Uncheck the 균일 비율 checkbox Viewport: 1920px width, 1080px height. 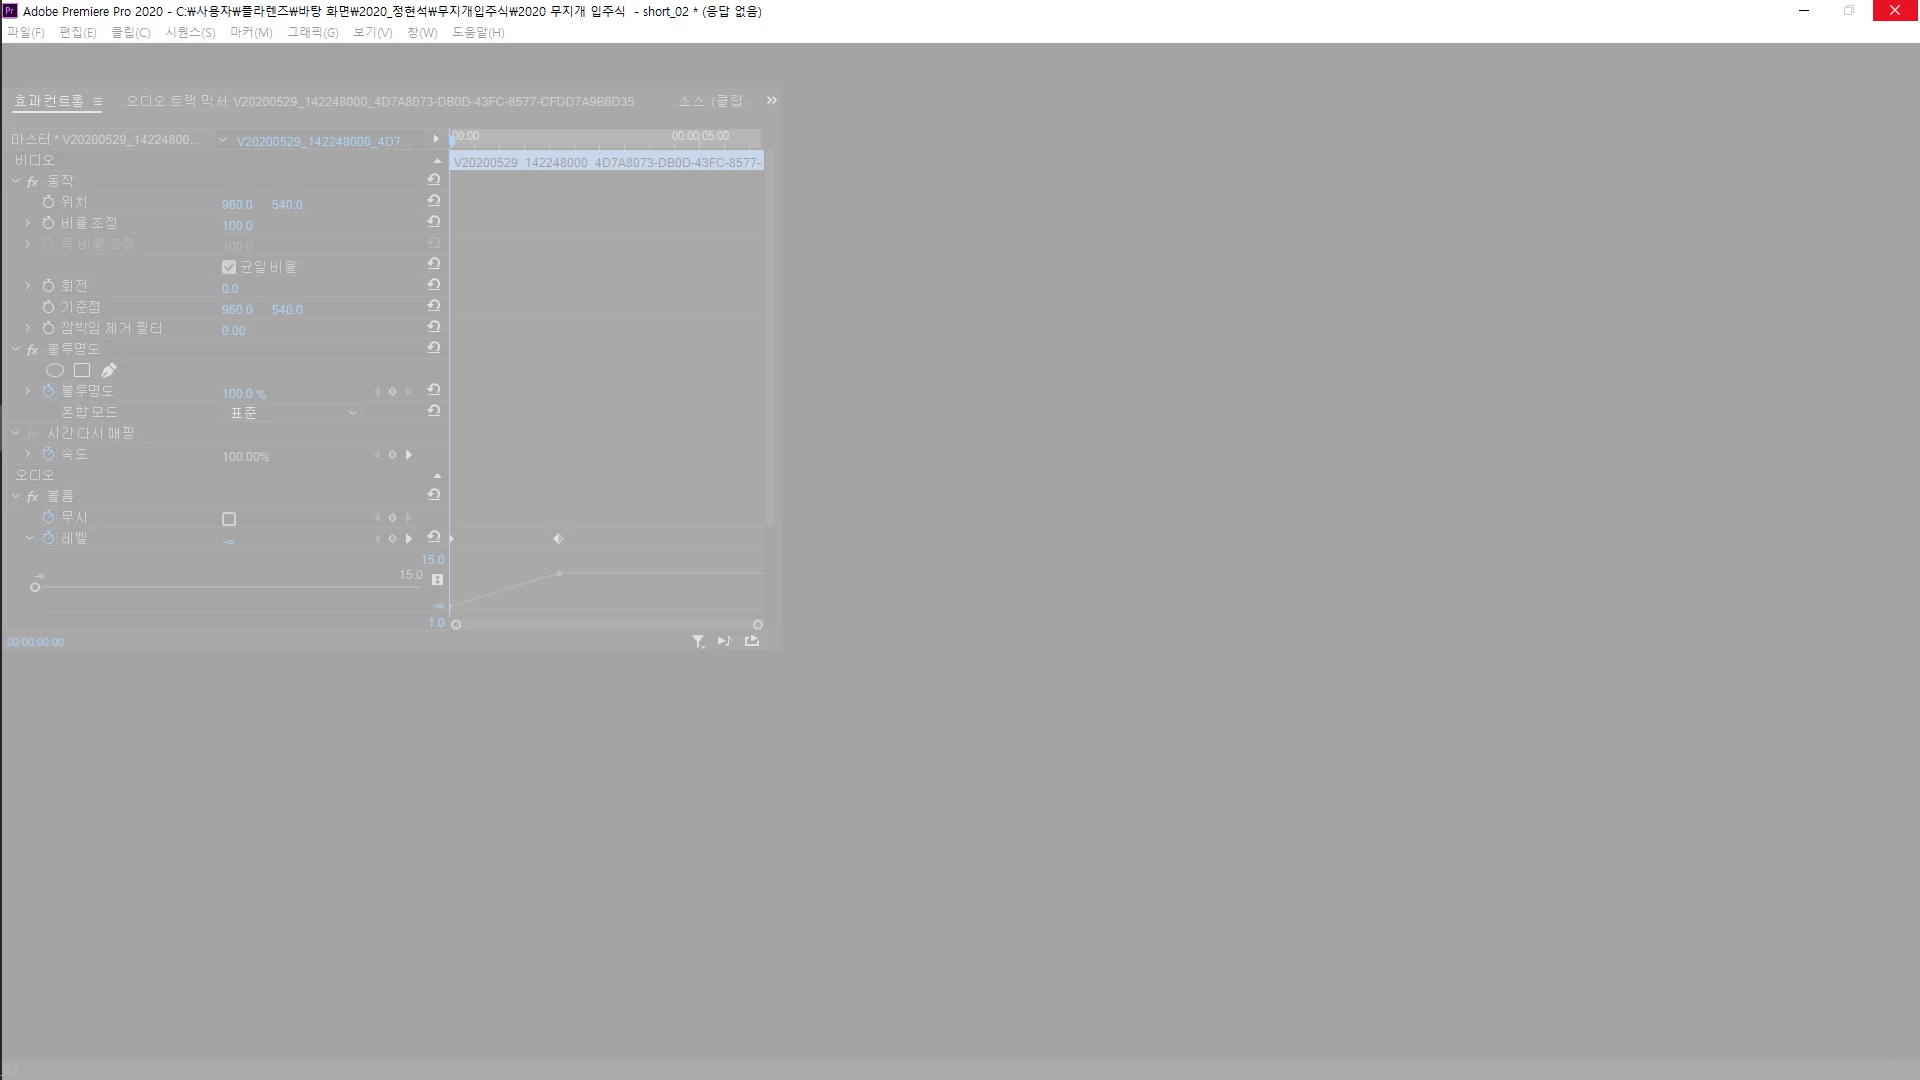(x=229, y=267)
